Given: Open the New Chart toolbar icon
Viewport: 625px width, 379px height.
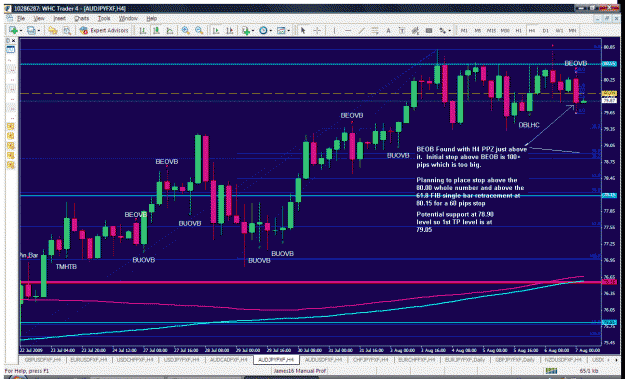Looking at the screenshot, I should (13, 31).
